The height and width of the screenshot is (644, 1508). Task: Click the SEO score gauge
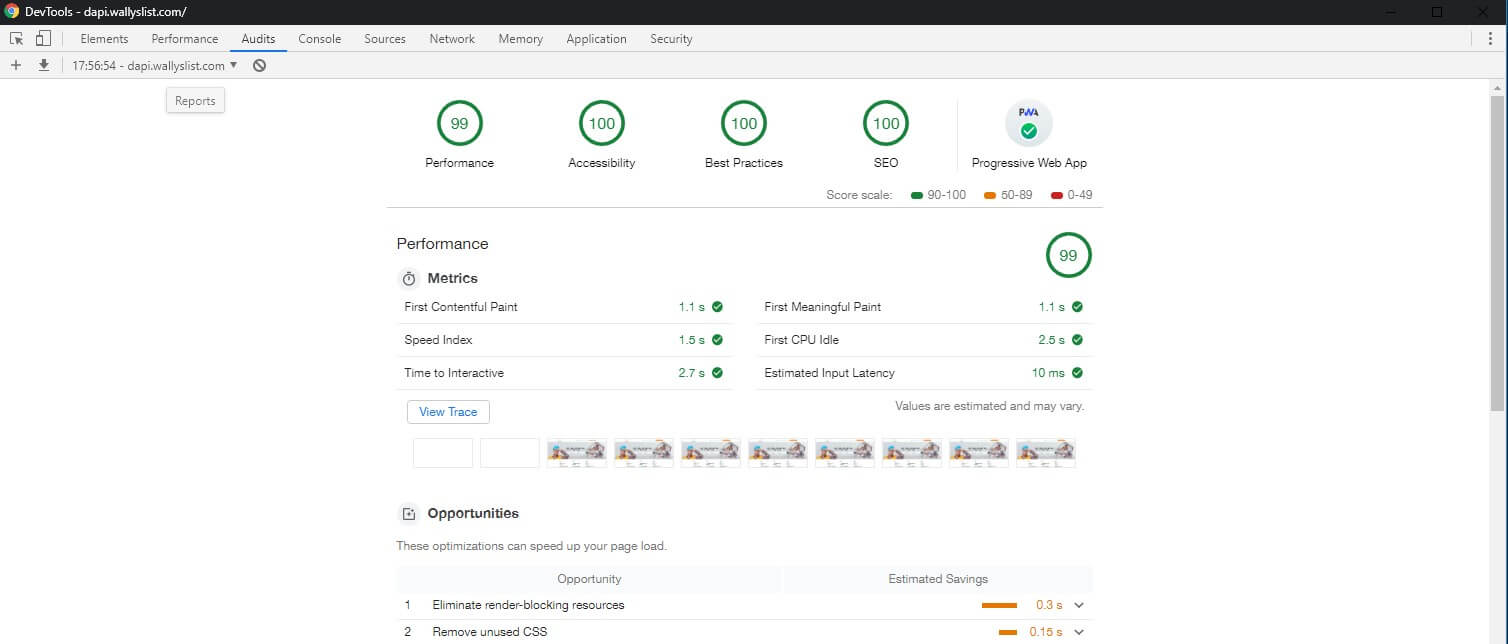(886, 124)
